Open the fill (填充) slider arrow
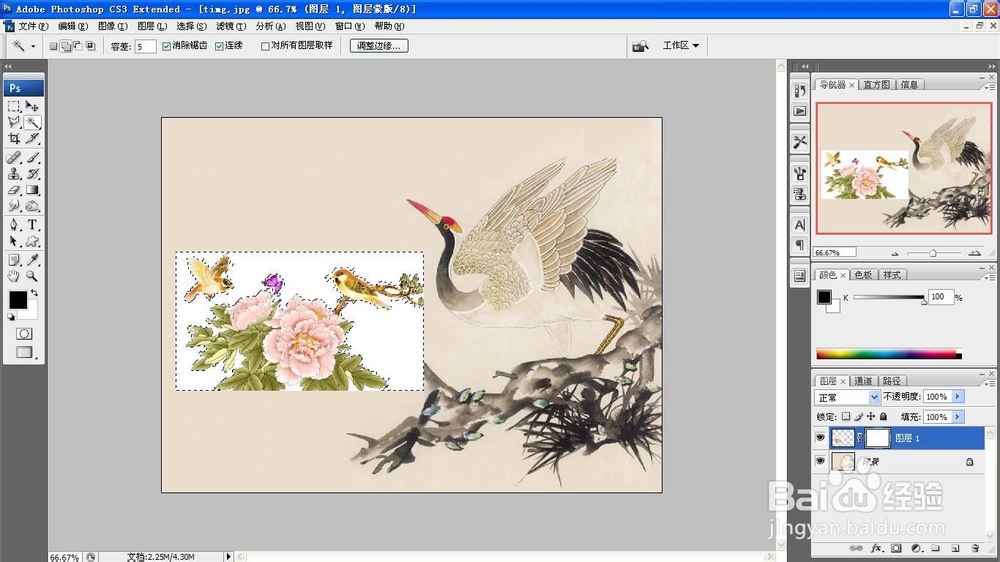Viewport: 1000px width, 562px height. pos(957,417)
